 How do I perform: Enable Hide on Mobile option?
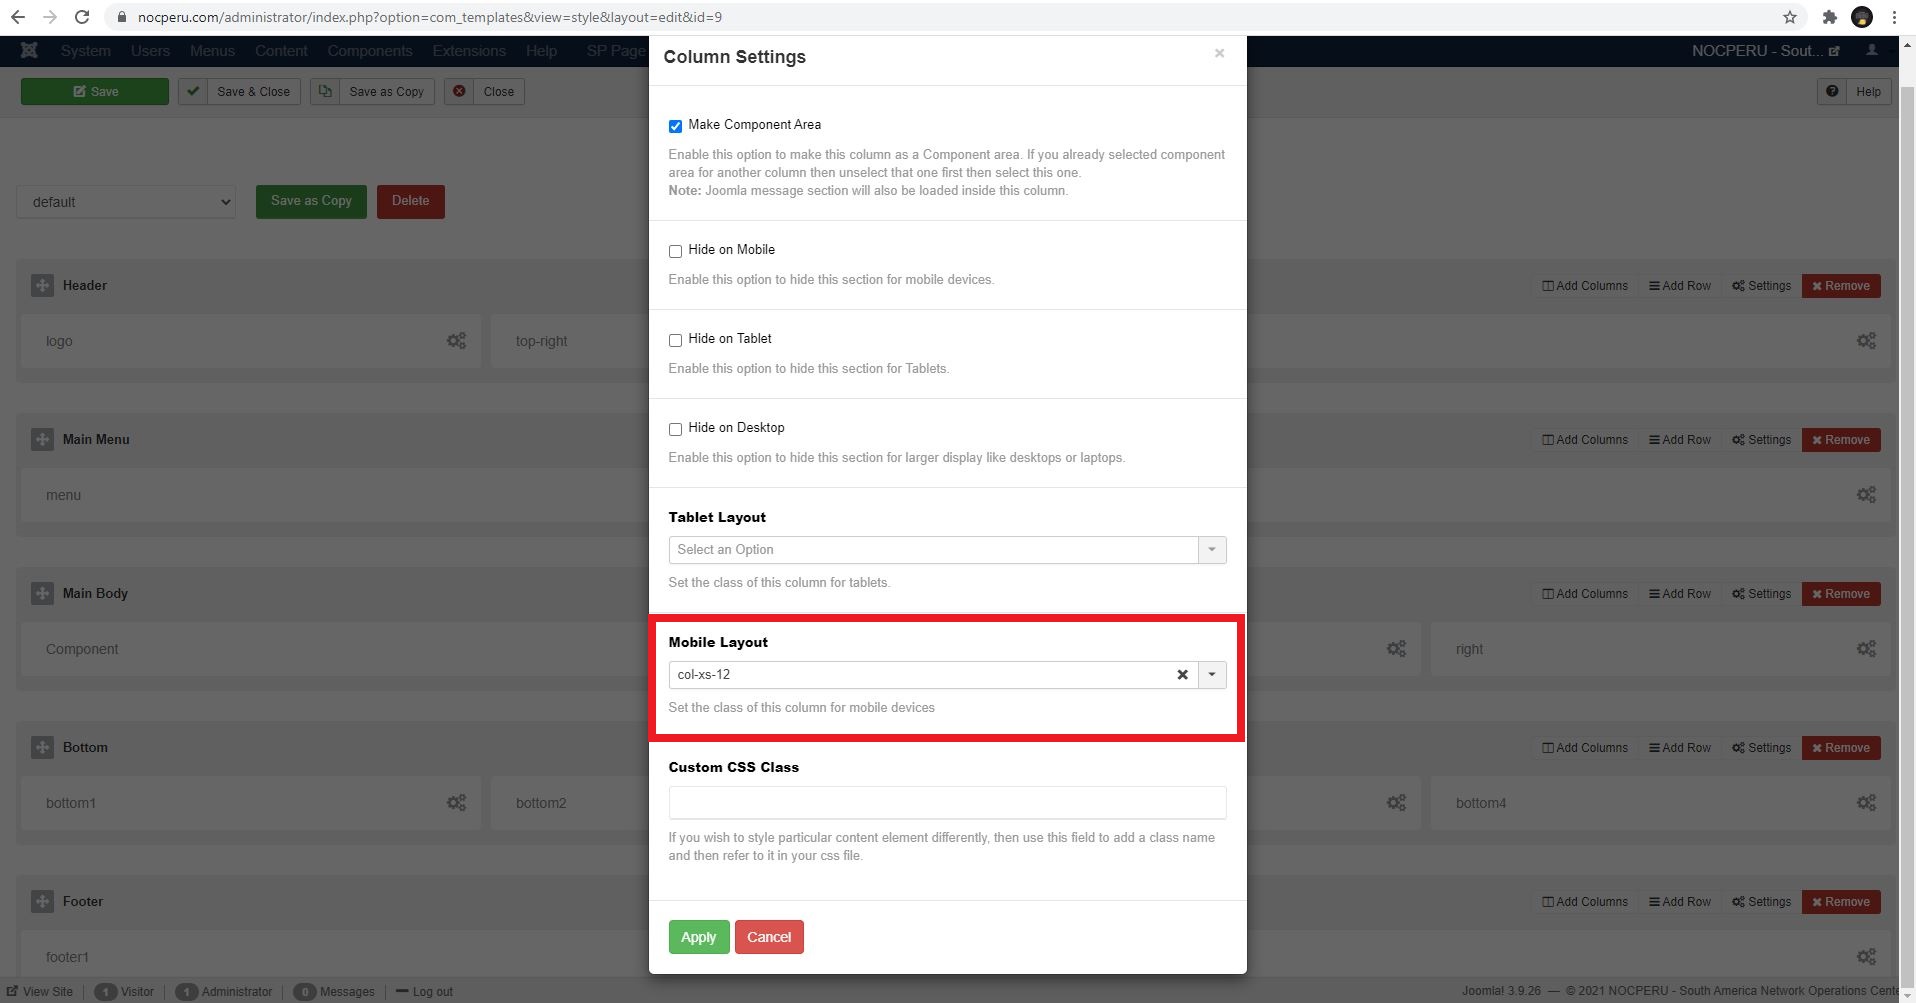675,251
